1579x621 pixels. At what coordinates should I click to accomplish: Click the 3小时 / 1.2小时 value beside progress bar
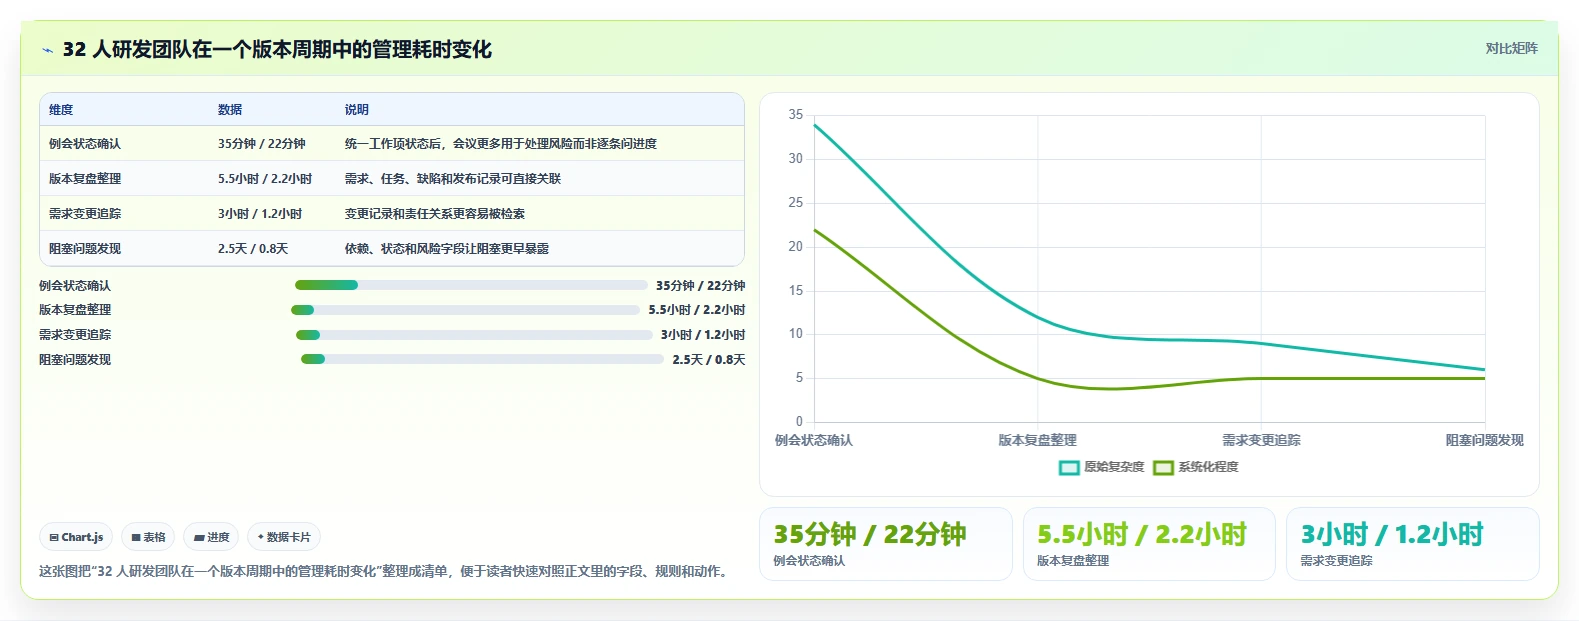(x=703, y=335)
